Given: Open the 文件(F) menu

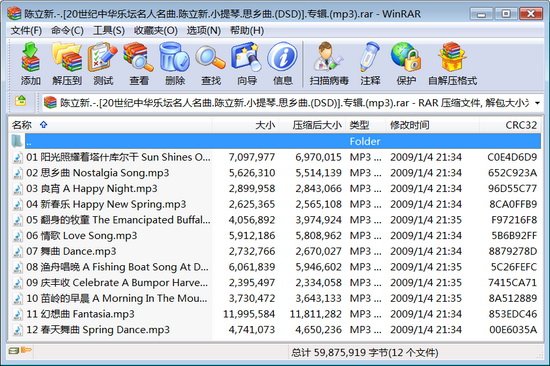Looking at the screenshot, I should click(26, 31).
